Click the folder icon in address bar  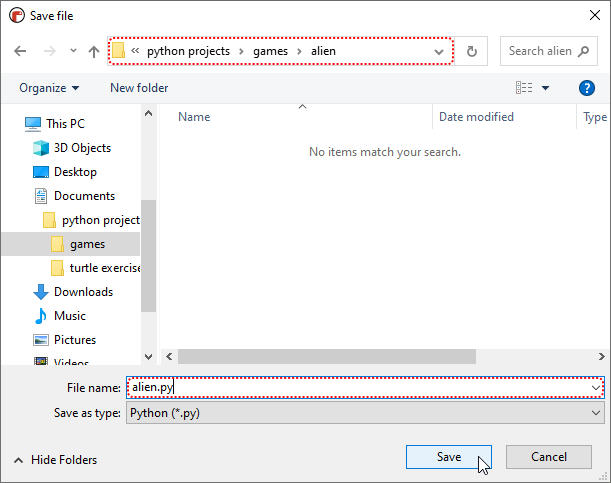118,51
